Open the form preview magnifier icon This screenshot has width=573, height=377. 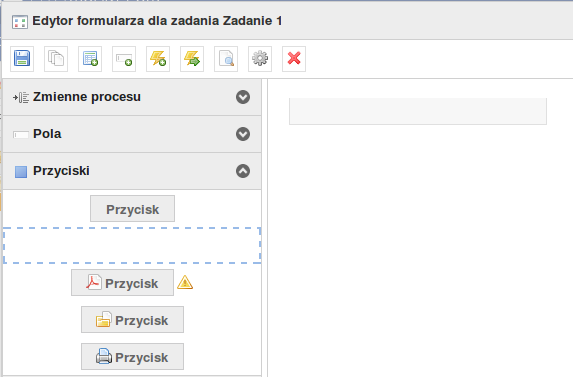226,59
